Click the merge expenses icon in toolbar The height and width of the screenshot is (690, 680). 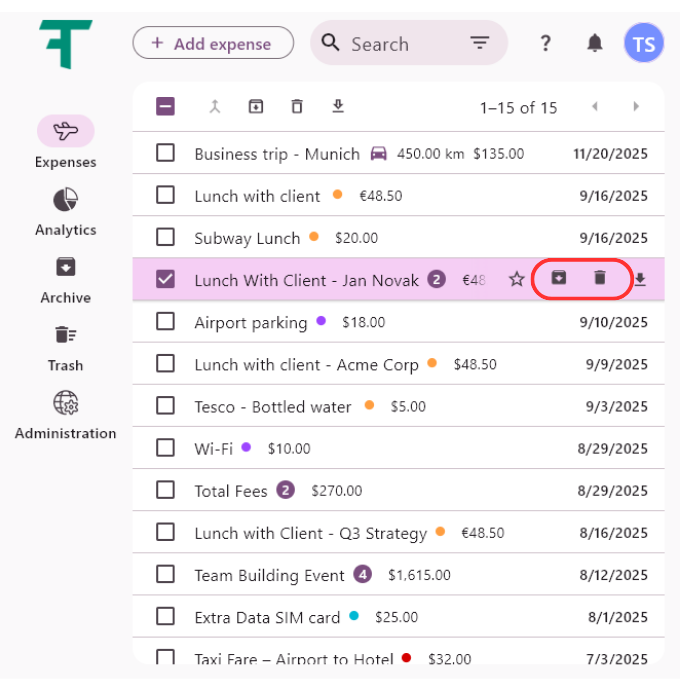[x=214, y=107]
